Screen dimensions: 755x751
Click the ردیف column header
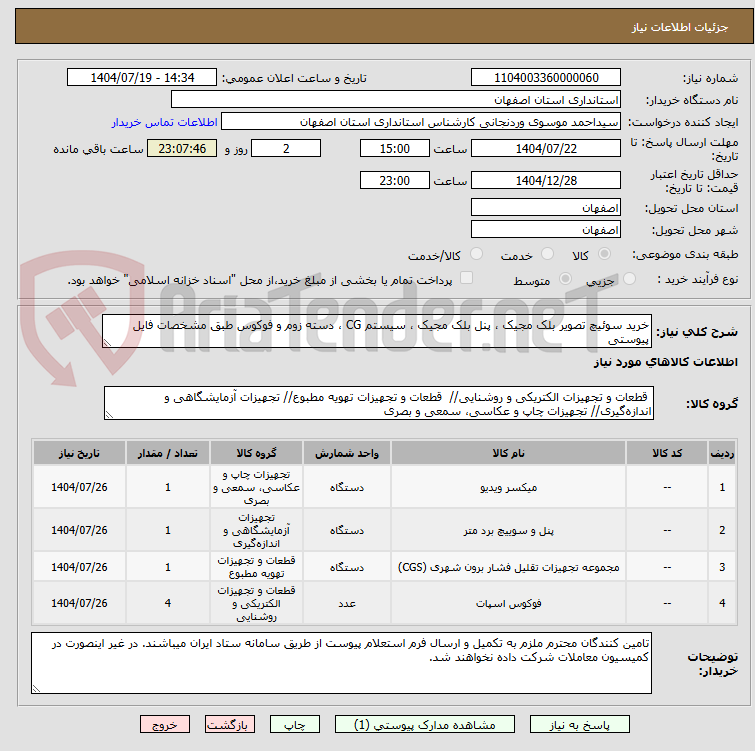click(722, 453)
